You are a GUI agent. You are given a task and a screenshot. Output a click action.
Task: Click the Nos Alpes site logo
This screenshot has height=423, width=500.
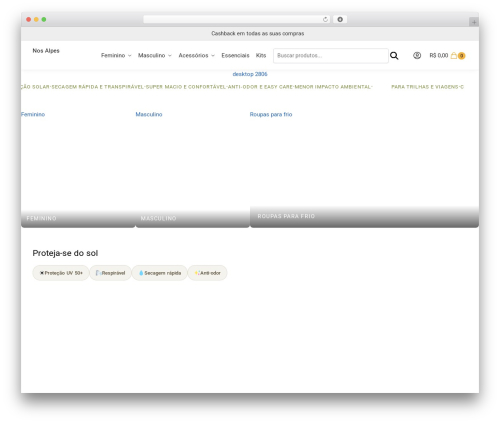point(46,51)
